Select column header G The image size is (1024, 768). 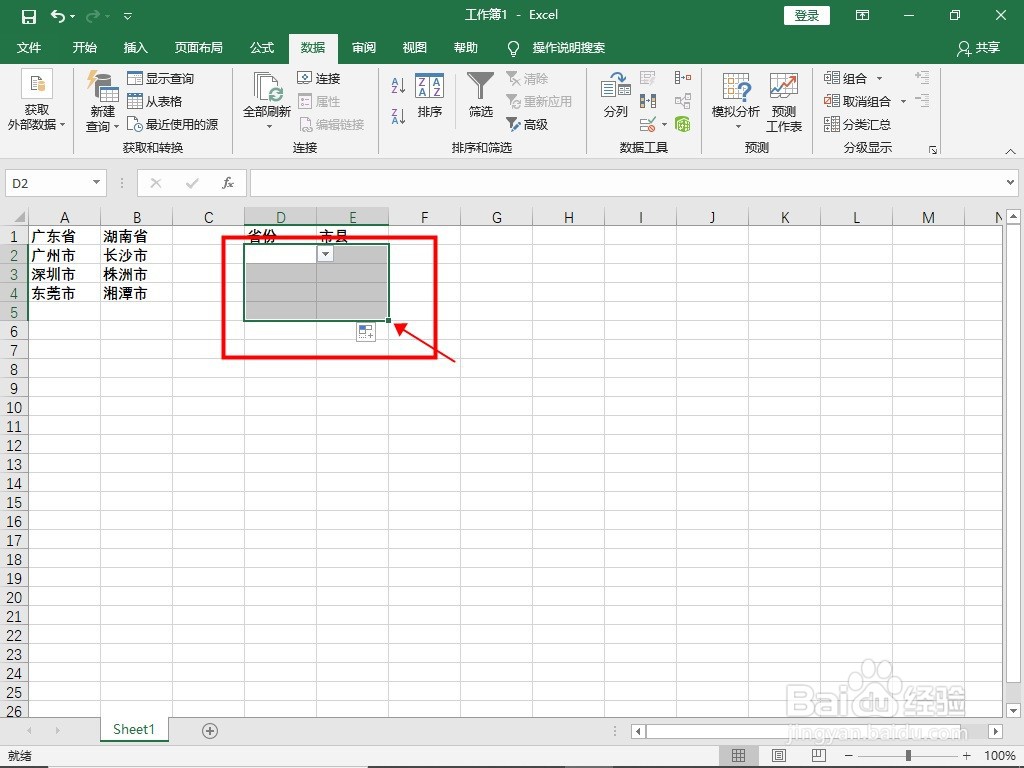496,217
